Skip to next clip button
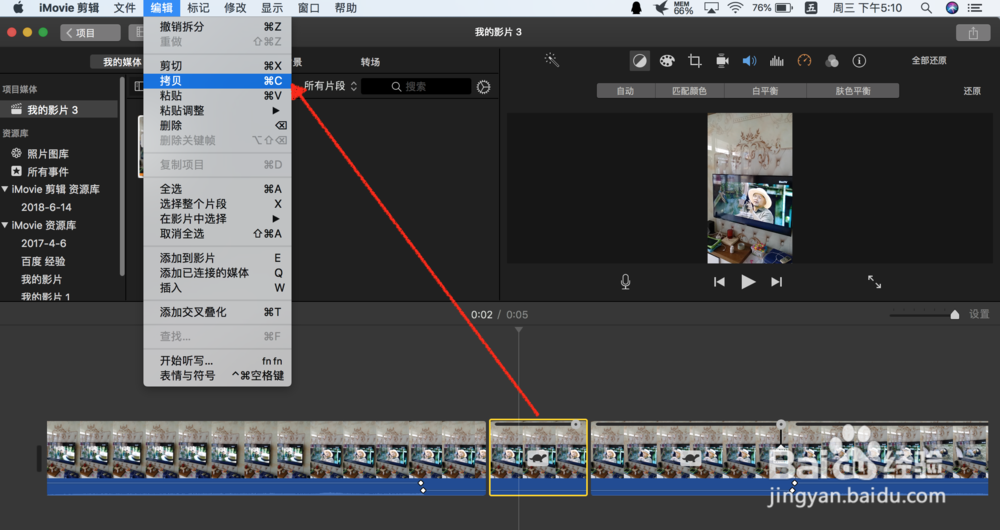This screenshot has height=530, width=1000. [776, 282]
